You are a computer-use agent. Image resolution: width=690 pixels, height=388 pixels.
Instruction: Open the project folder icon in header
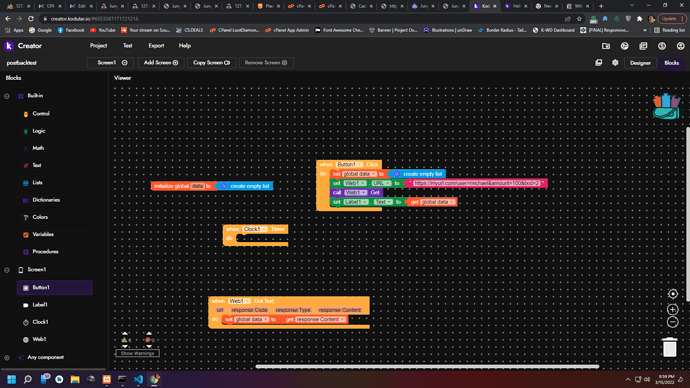tap(606, 46)
